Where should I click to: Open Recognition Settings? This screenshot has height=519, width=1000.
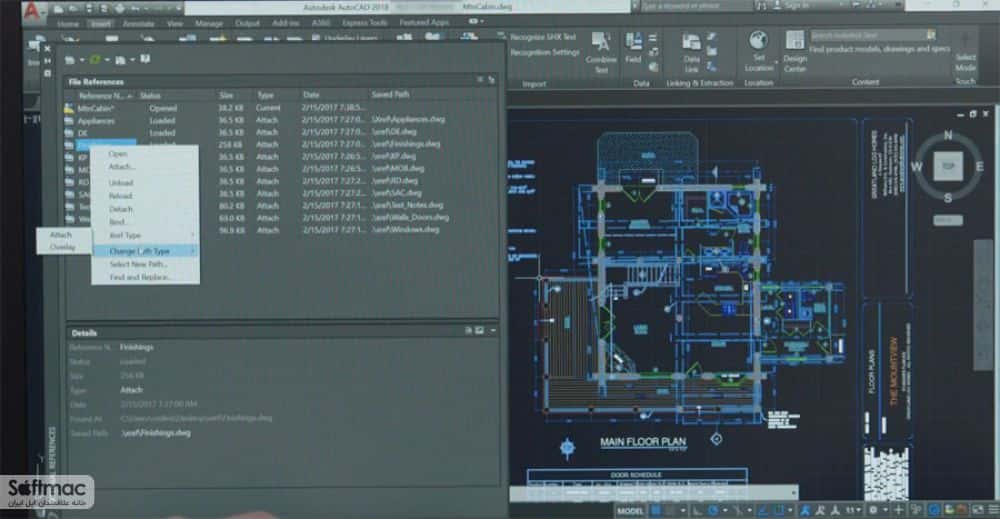(545, 52)
